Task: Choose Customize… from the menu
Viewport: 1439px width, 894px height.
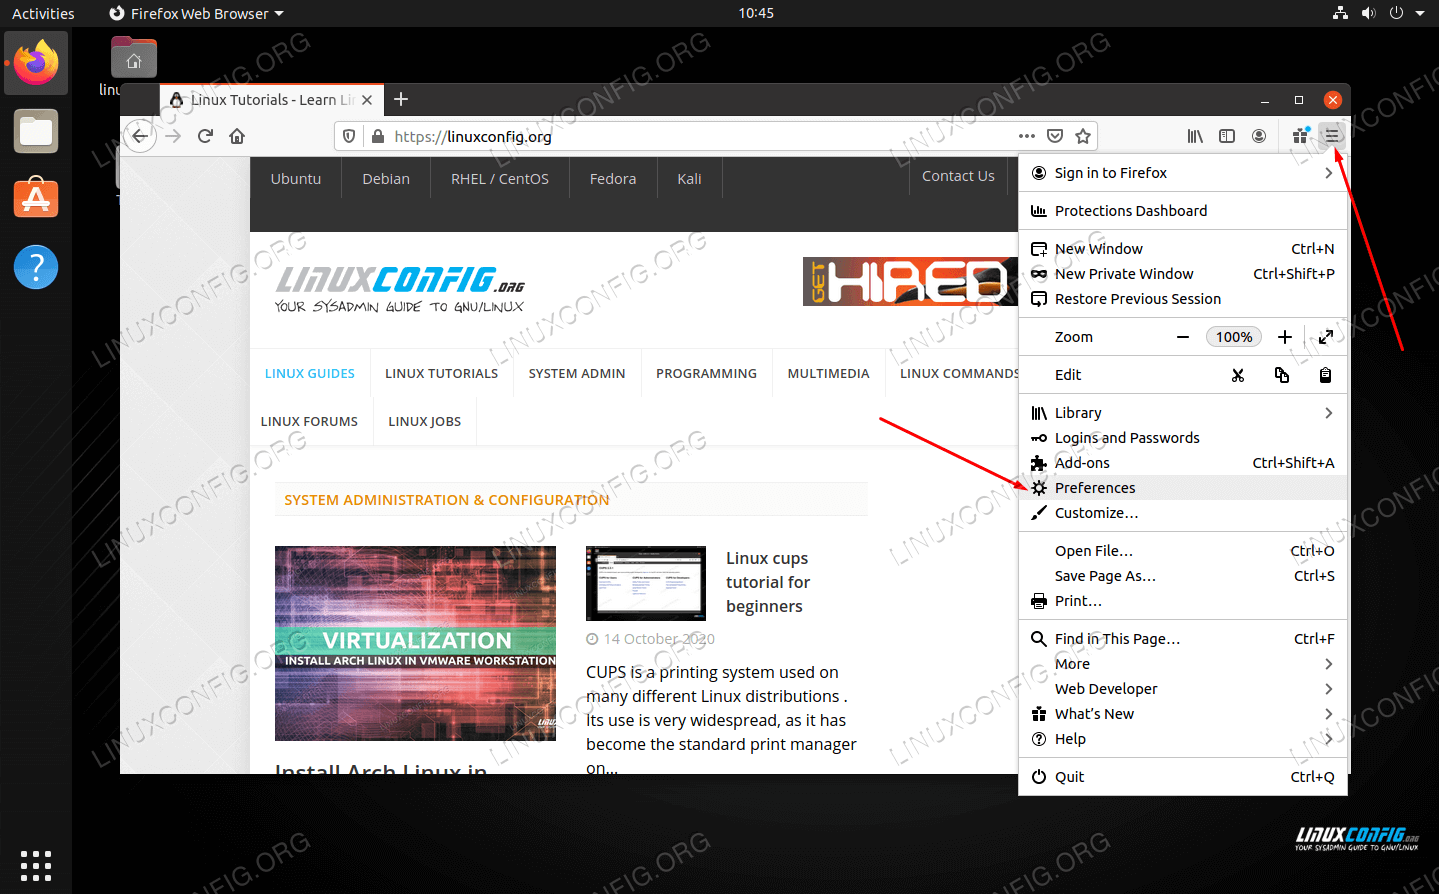Action: pos(1183,513)
